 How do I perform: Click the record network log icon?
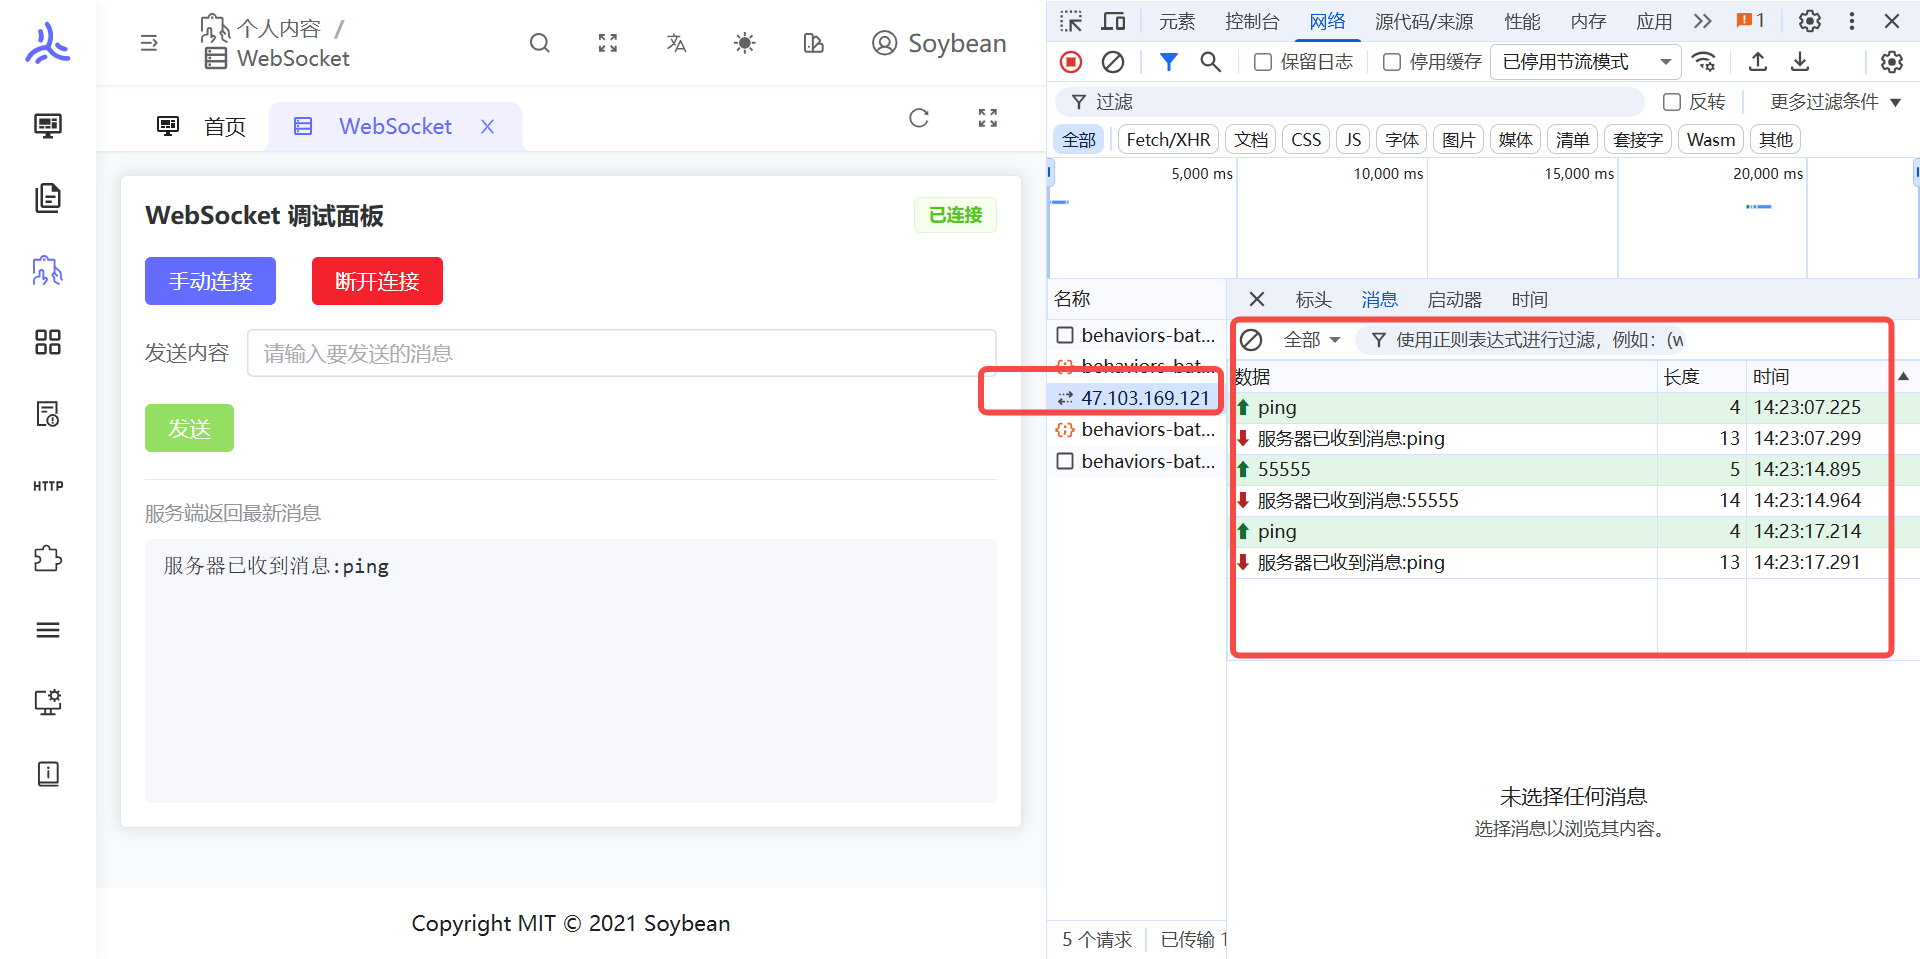[x=1070, y=62]
